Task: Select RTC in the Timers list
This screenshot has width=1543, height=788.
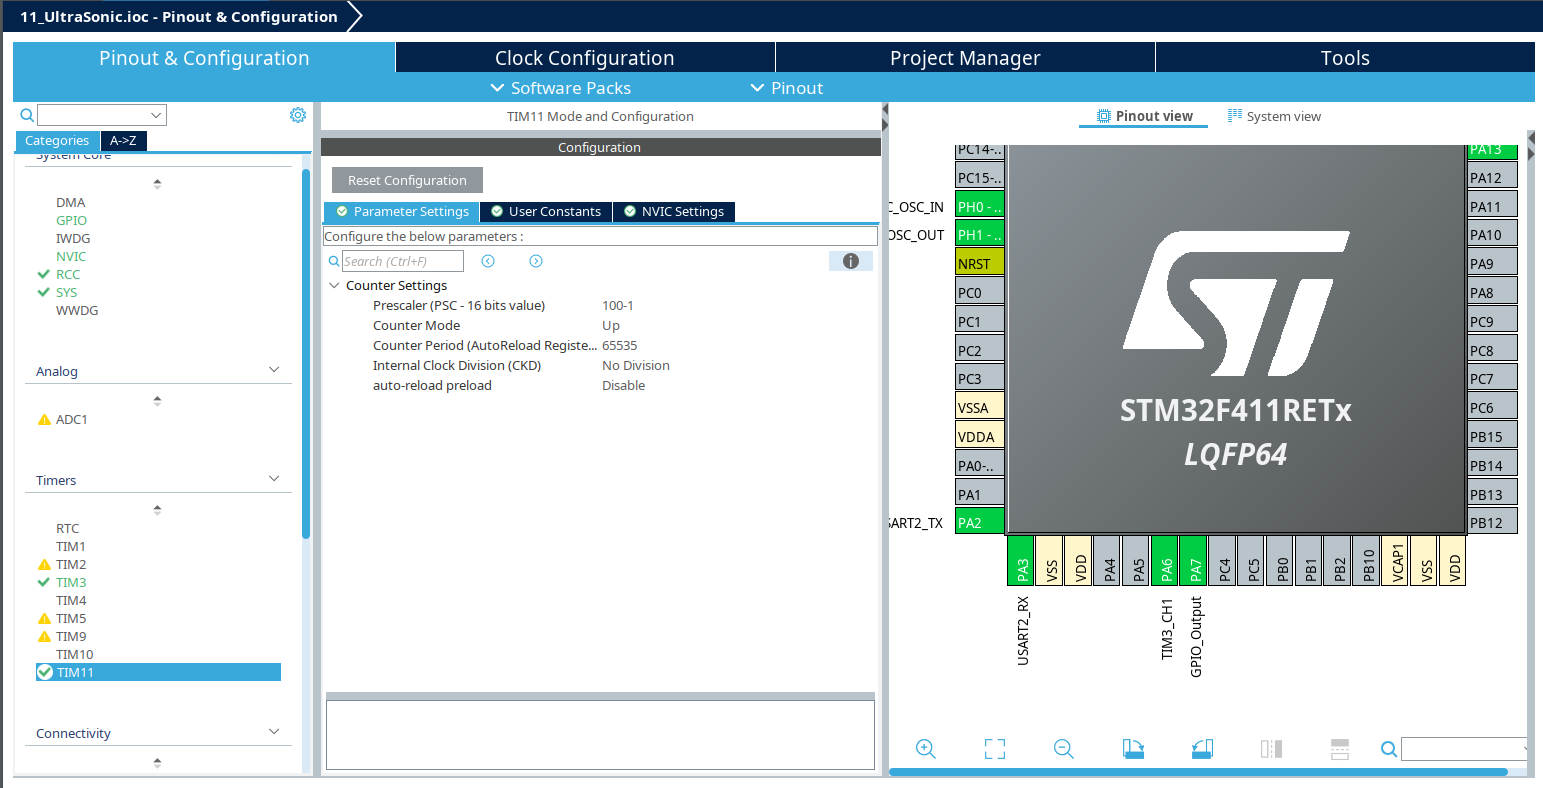Action: pos(67,528)
